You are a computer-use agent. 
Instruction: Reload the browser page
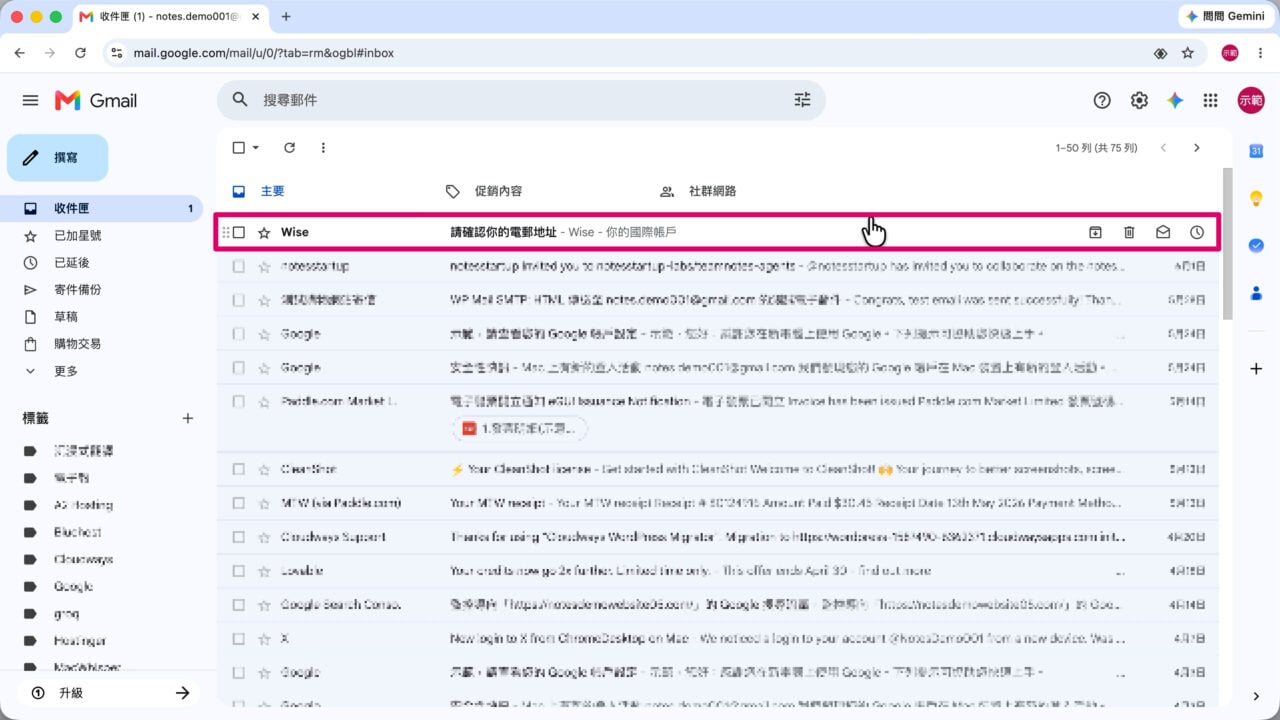[x=80, y=53]
